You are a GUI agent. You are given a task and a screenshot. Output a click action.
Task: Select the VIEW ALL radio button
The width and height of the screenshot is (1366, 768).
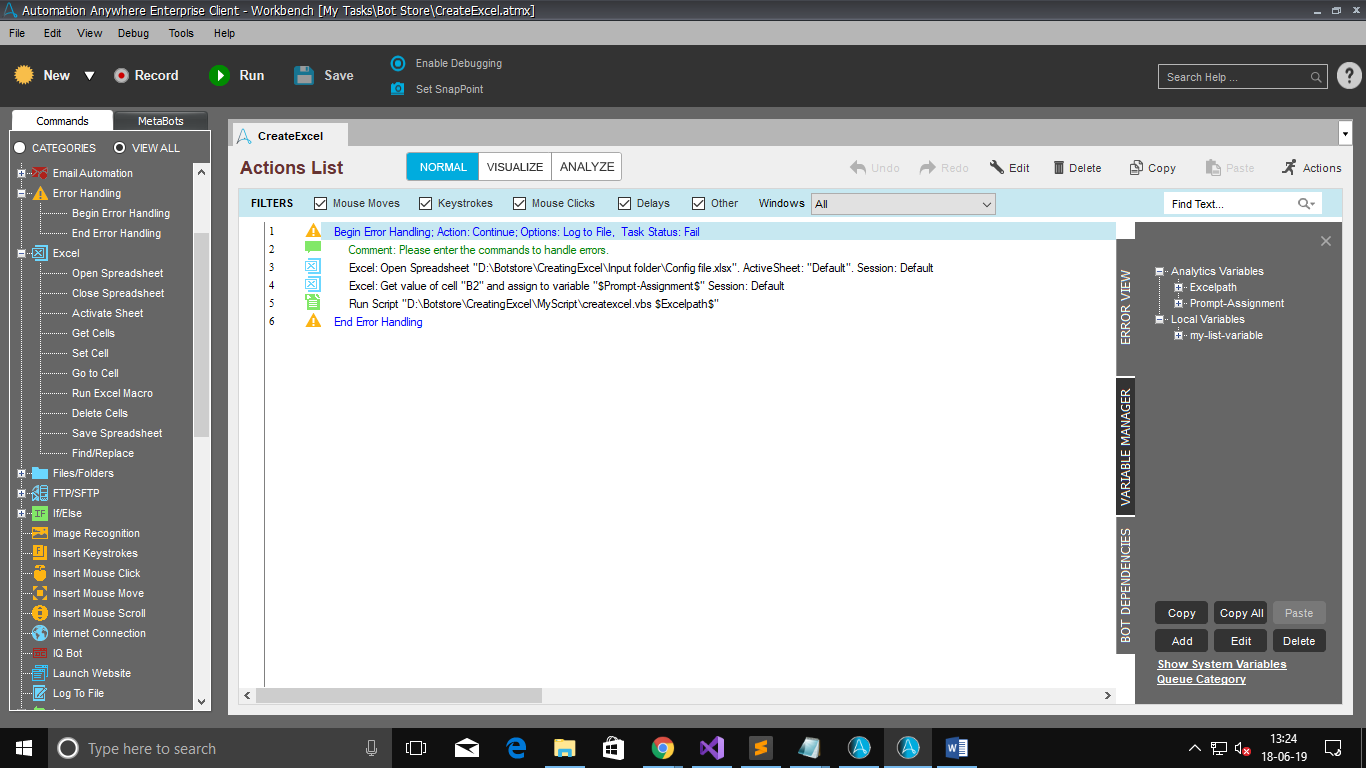click(x=120, y=148)
